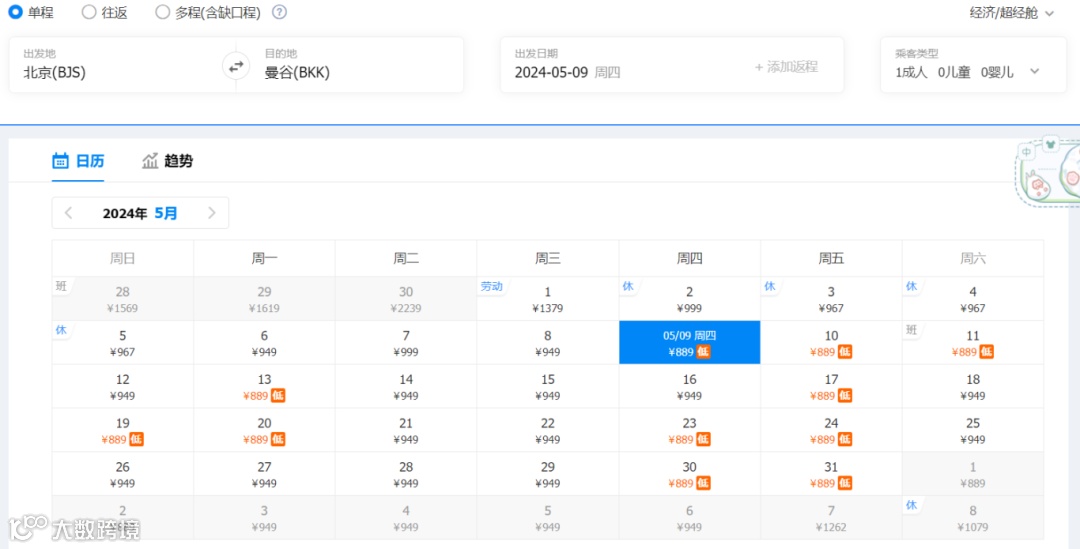Select May 8 on the calendar
1080x549 pixels.
(548, 342)
